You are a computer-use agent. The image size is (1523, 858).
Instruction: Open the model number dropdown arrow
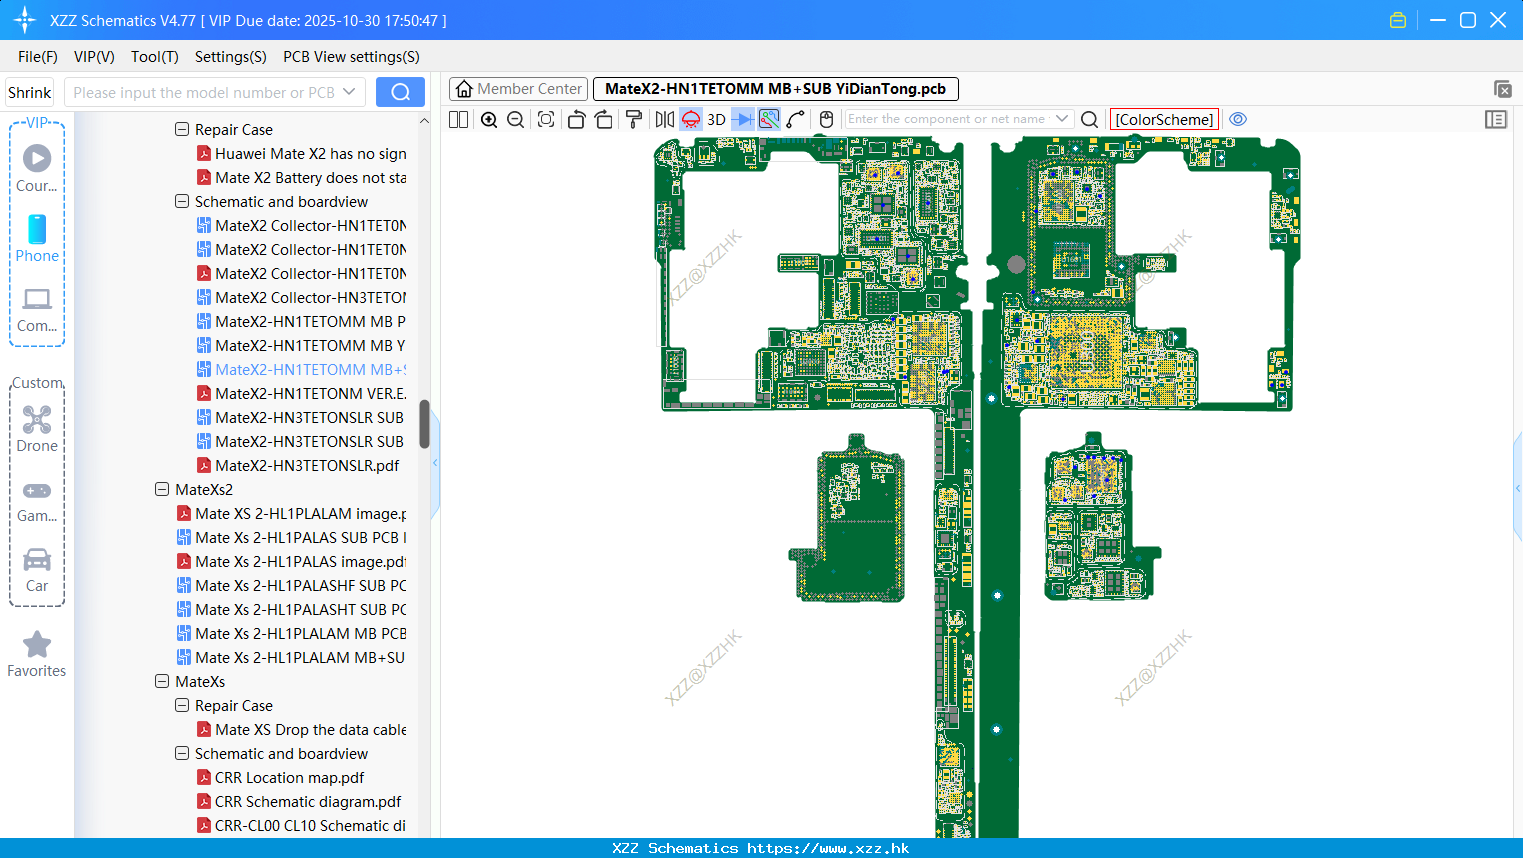pyautogui.click(x=349, y=92)
